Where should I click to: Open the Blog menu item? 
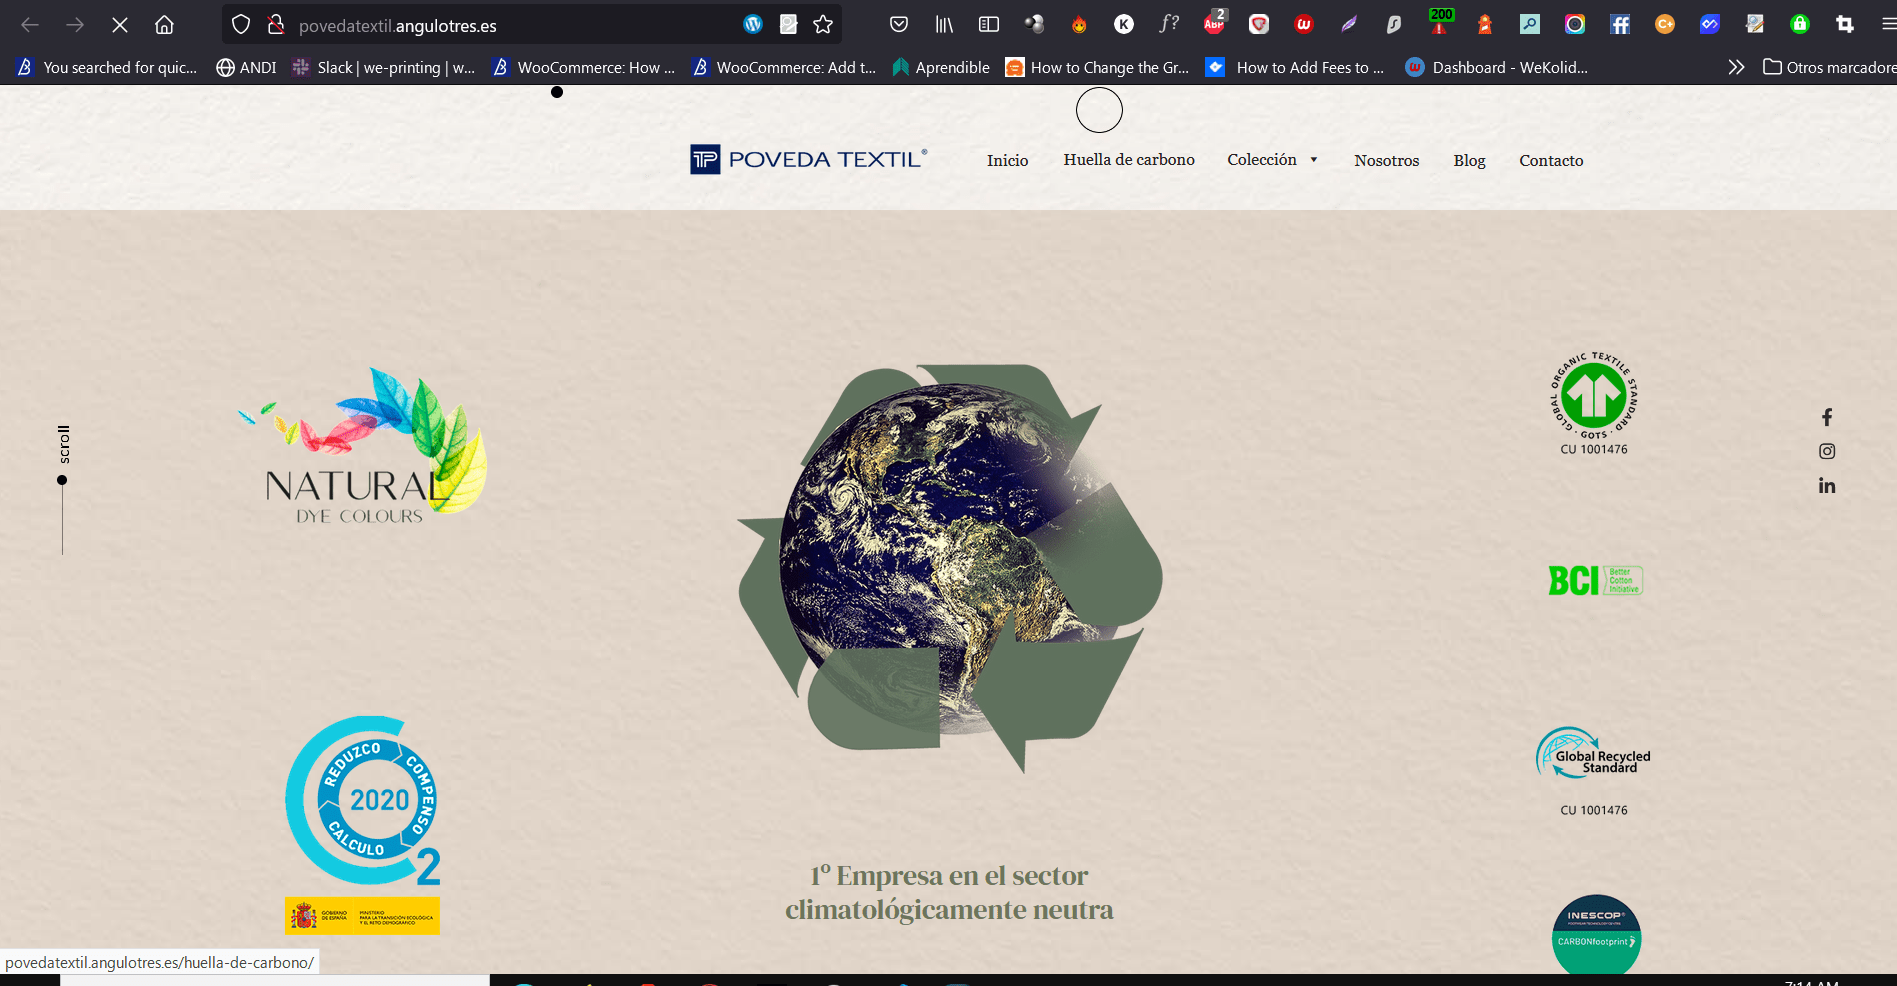click(x=1469, y=160)
